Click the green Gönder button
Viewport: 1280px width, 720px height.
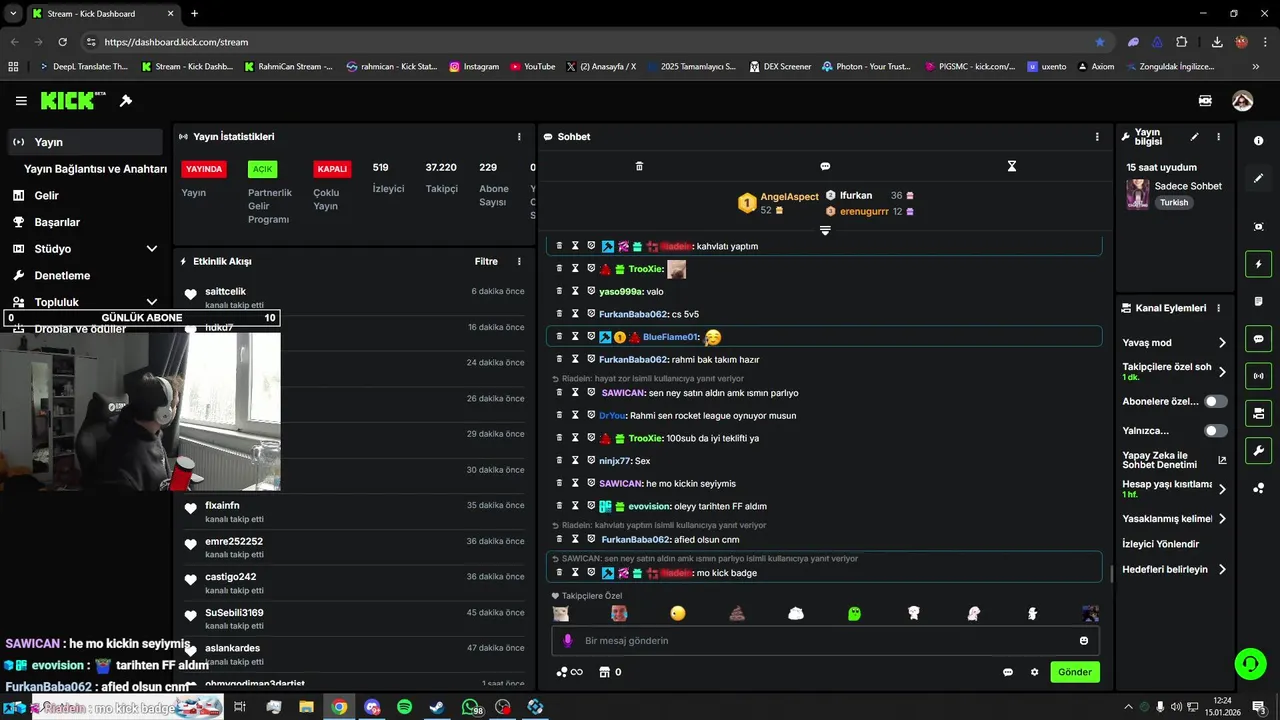[x=1075, y=672]
